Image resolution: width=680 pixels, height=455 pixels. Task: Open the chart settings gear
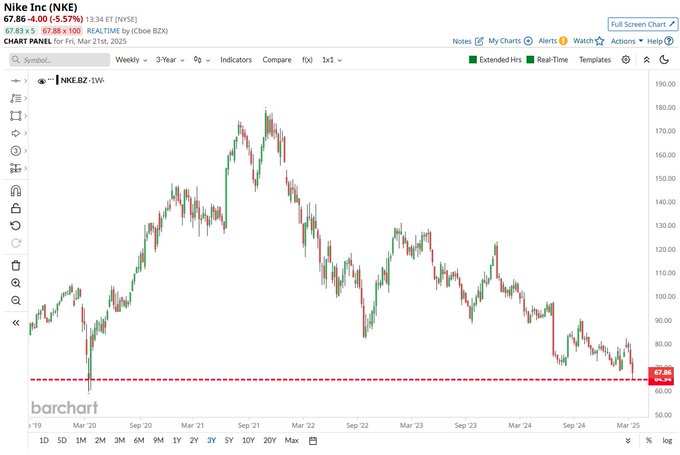626,59
